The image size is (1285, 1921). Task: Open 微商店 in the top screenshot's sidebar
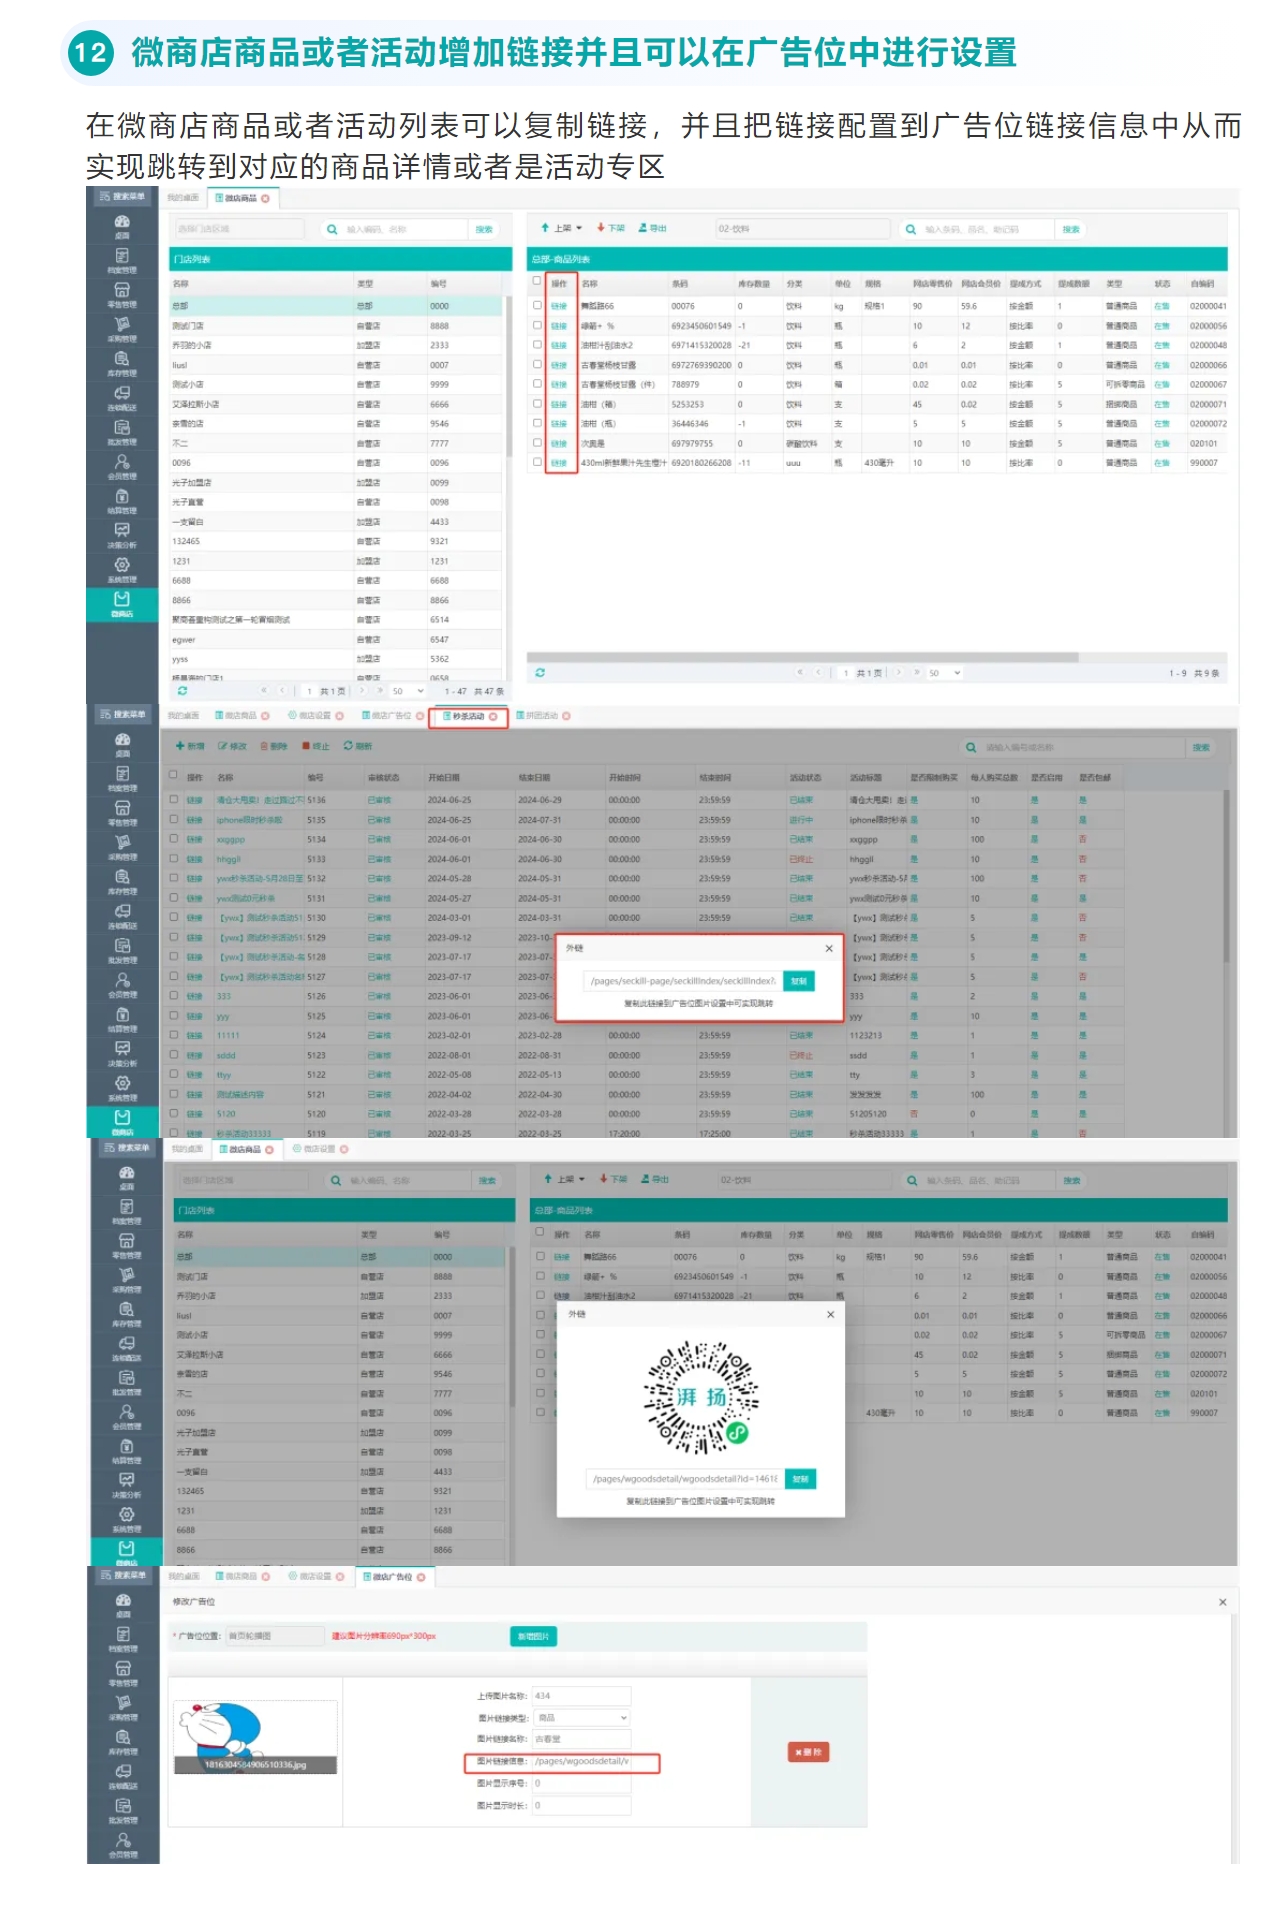point(122,603)
